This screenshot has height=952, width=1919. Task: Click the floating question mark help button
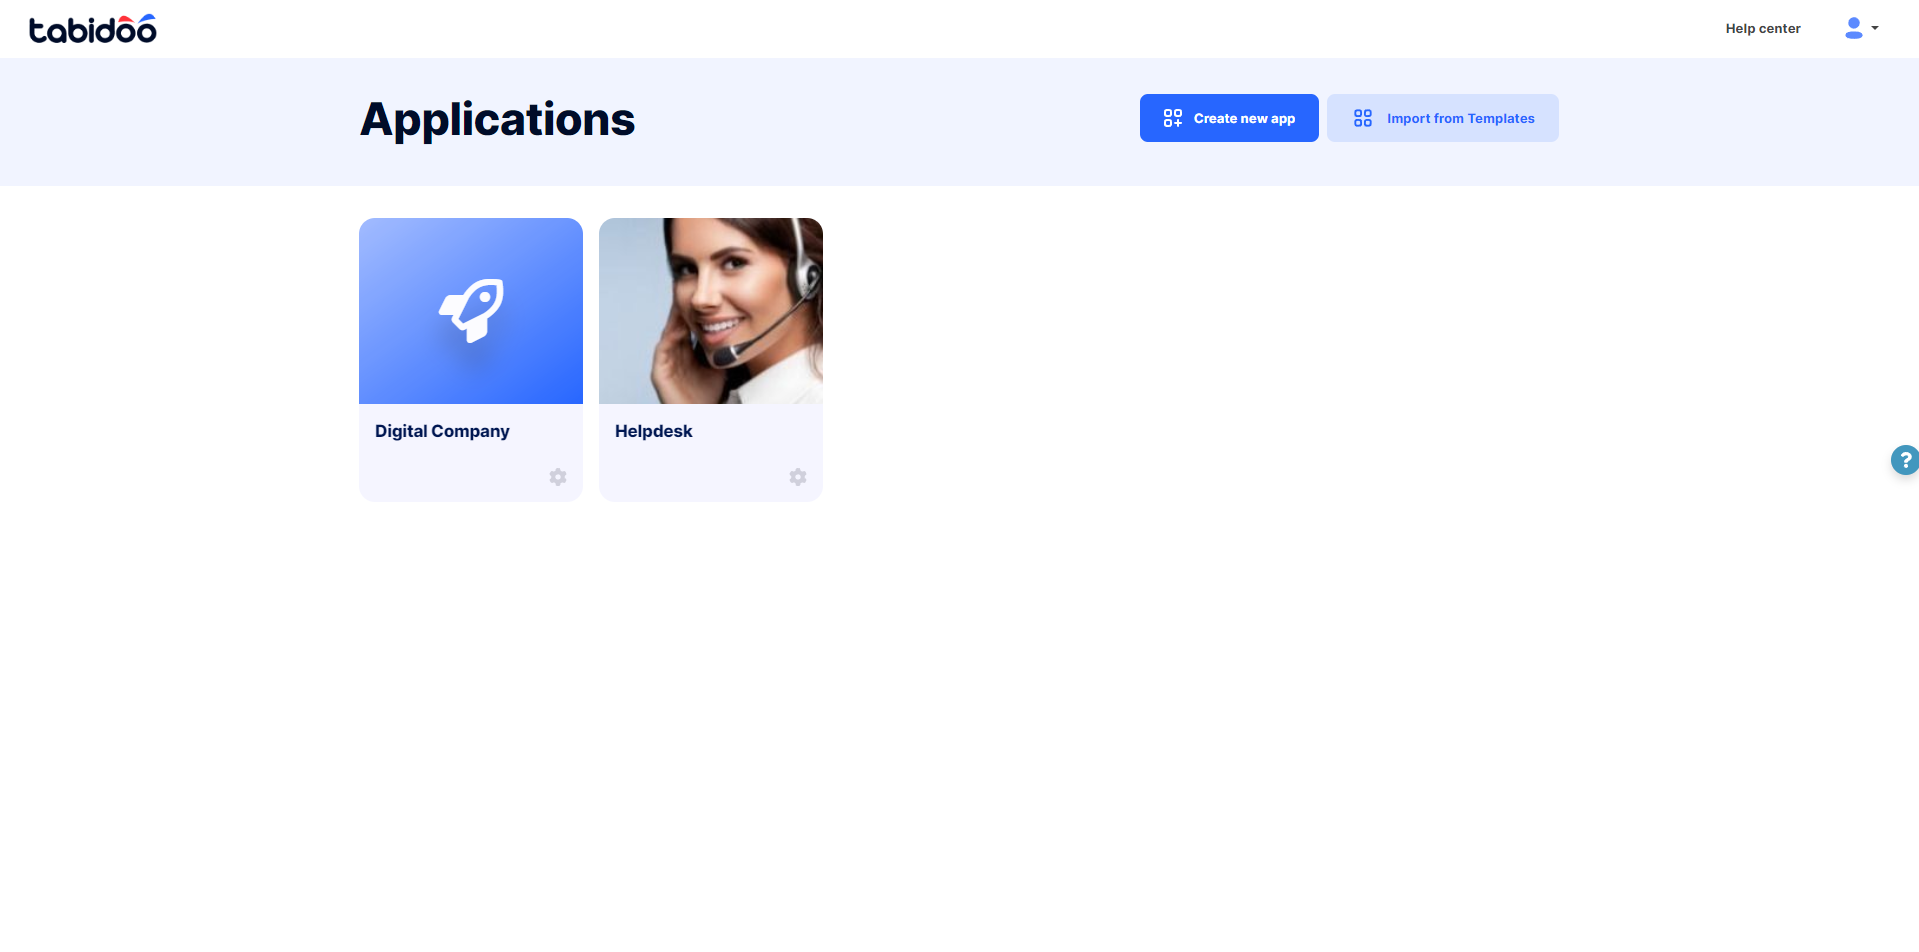pyautogui.click(x=1904, y=460)
